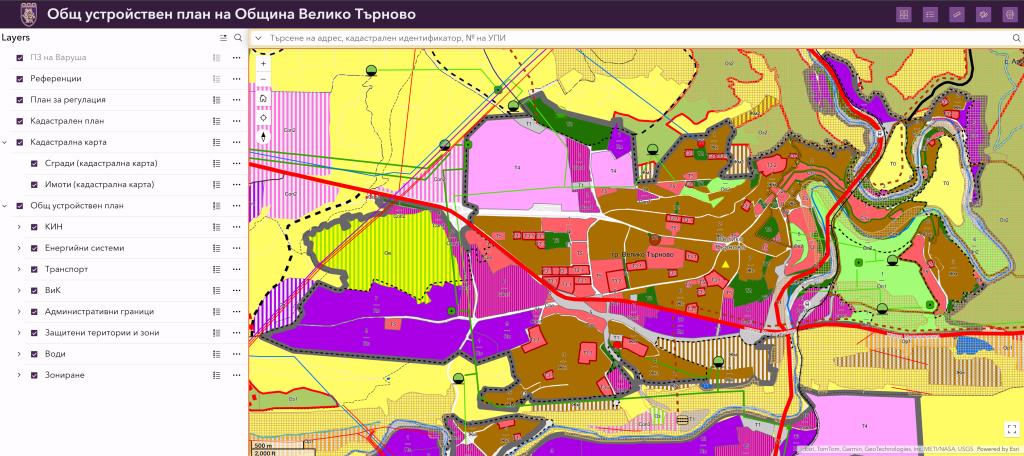Click the municipality coat of arms logo
The height and width of the screenshot is (456, 1024).
point(29,14)
